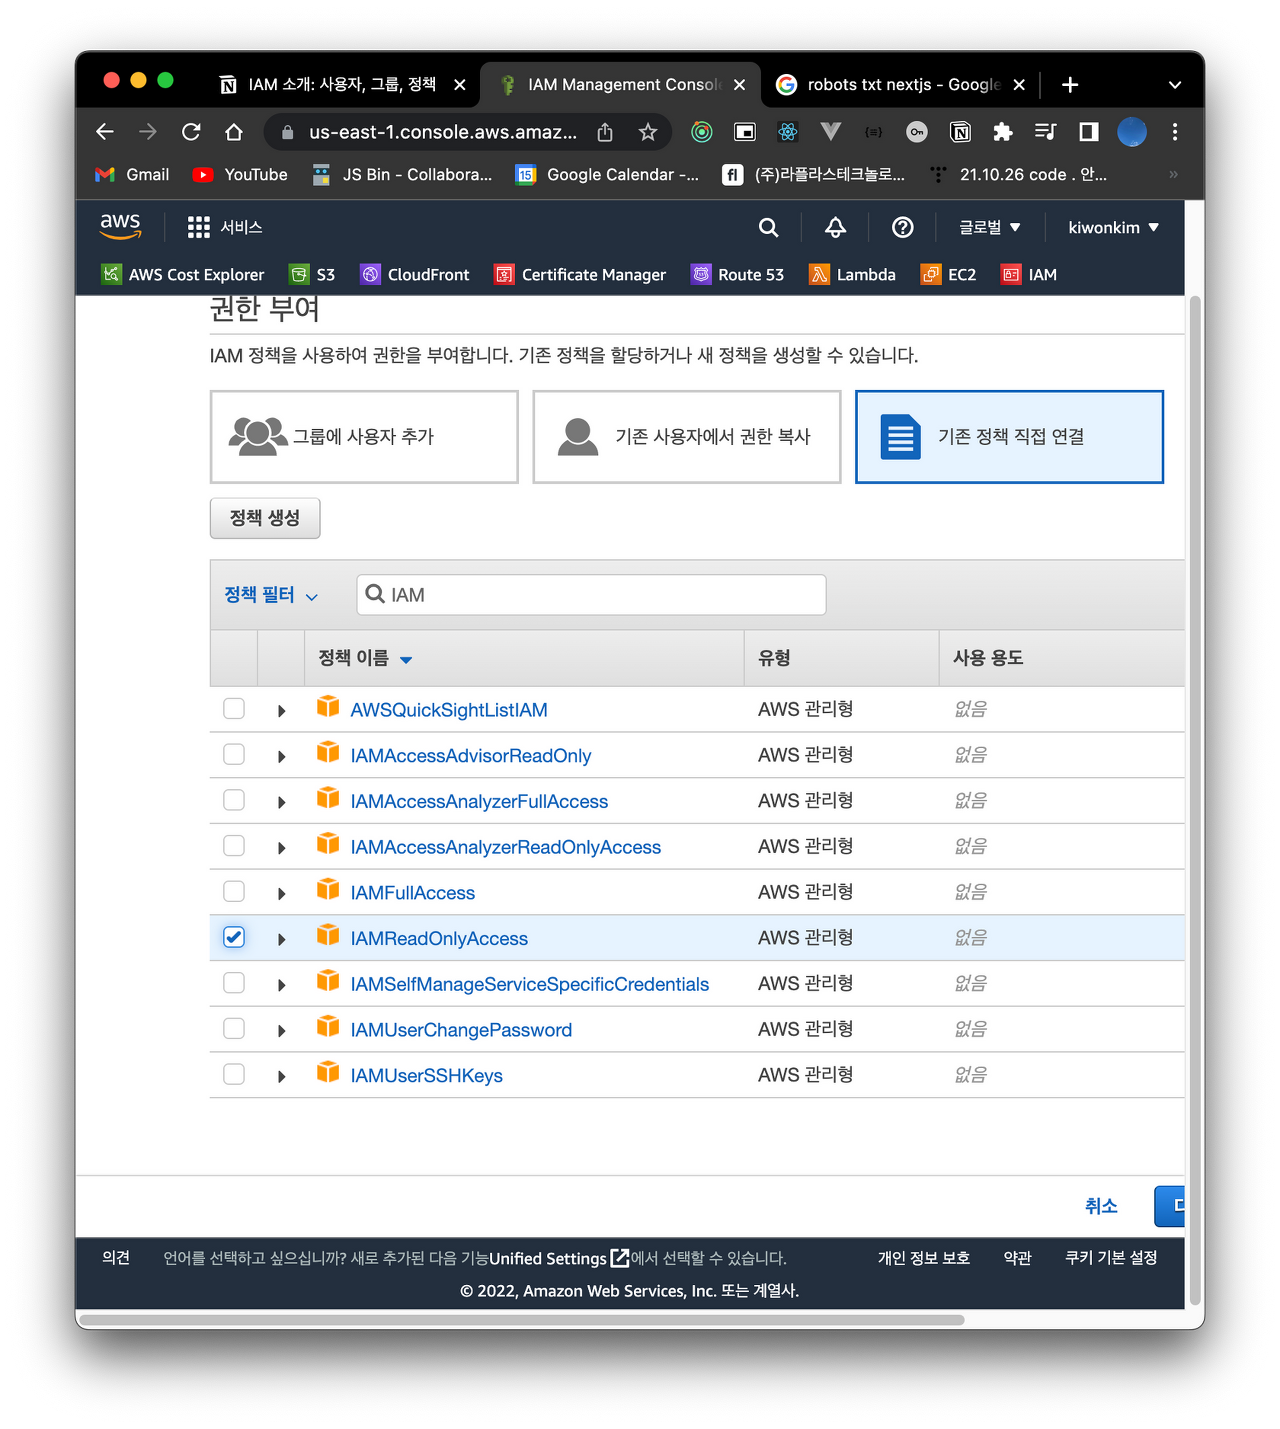Open the IAMReadOnlyAccess policy link
1280x1429 pixels.
coord(439,938)
